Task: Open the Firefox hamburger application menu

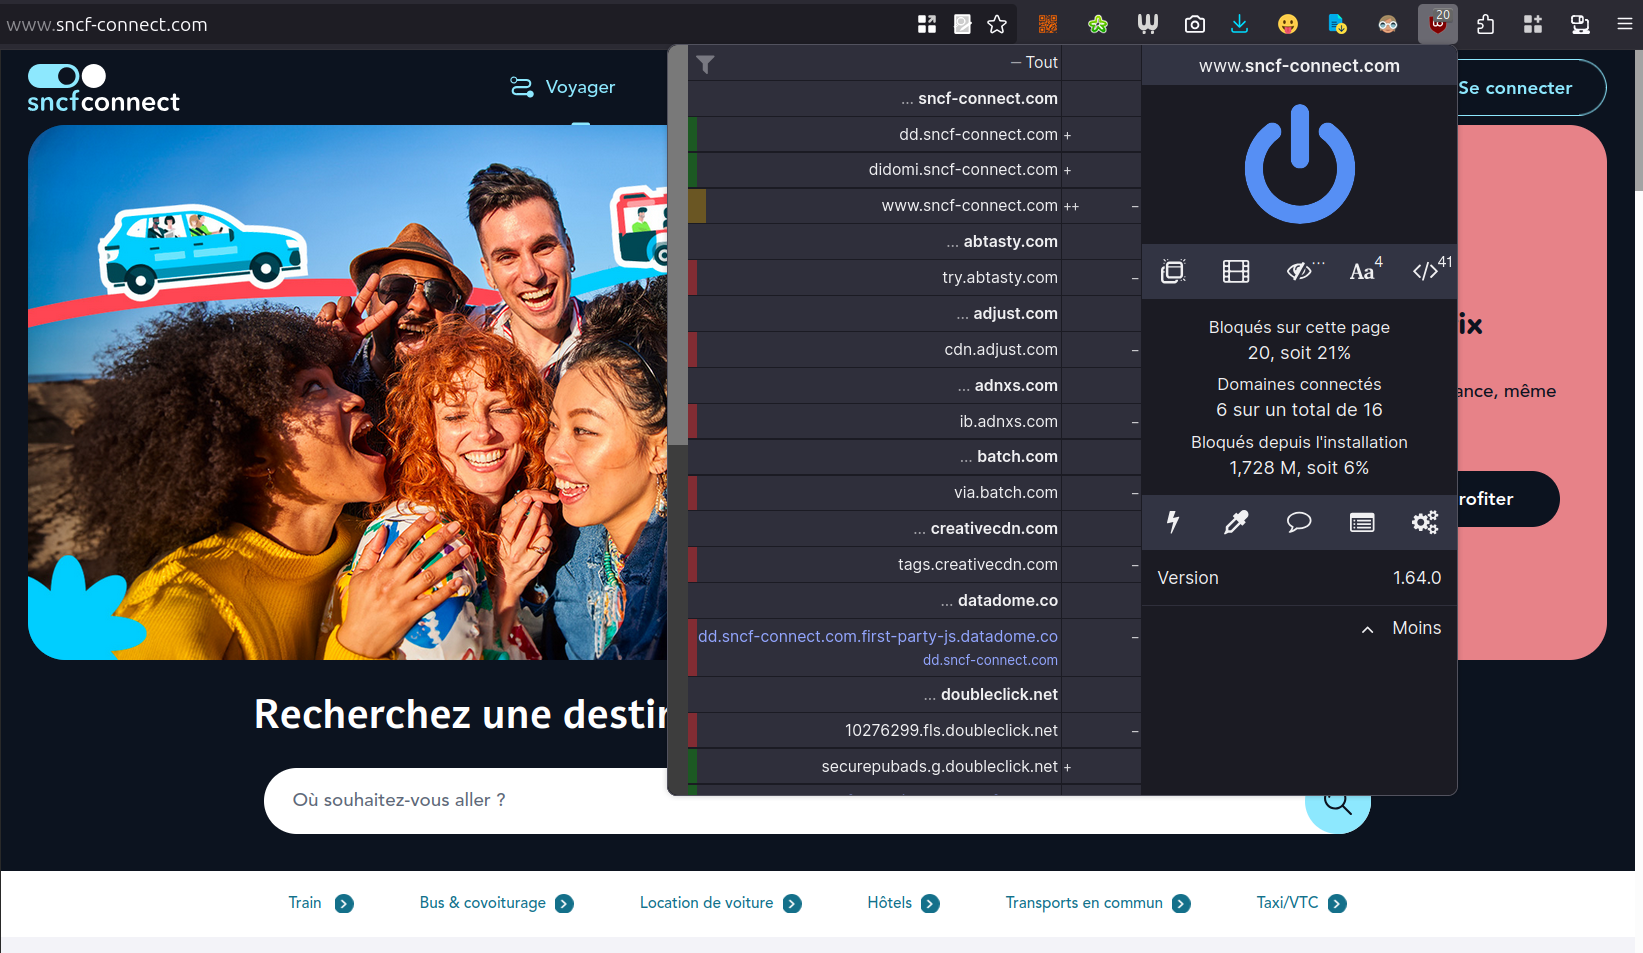Action: [x=1624, y=24]
